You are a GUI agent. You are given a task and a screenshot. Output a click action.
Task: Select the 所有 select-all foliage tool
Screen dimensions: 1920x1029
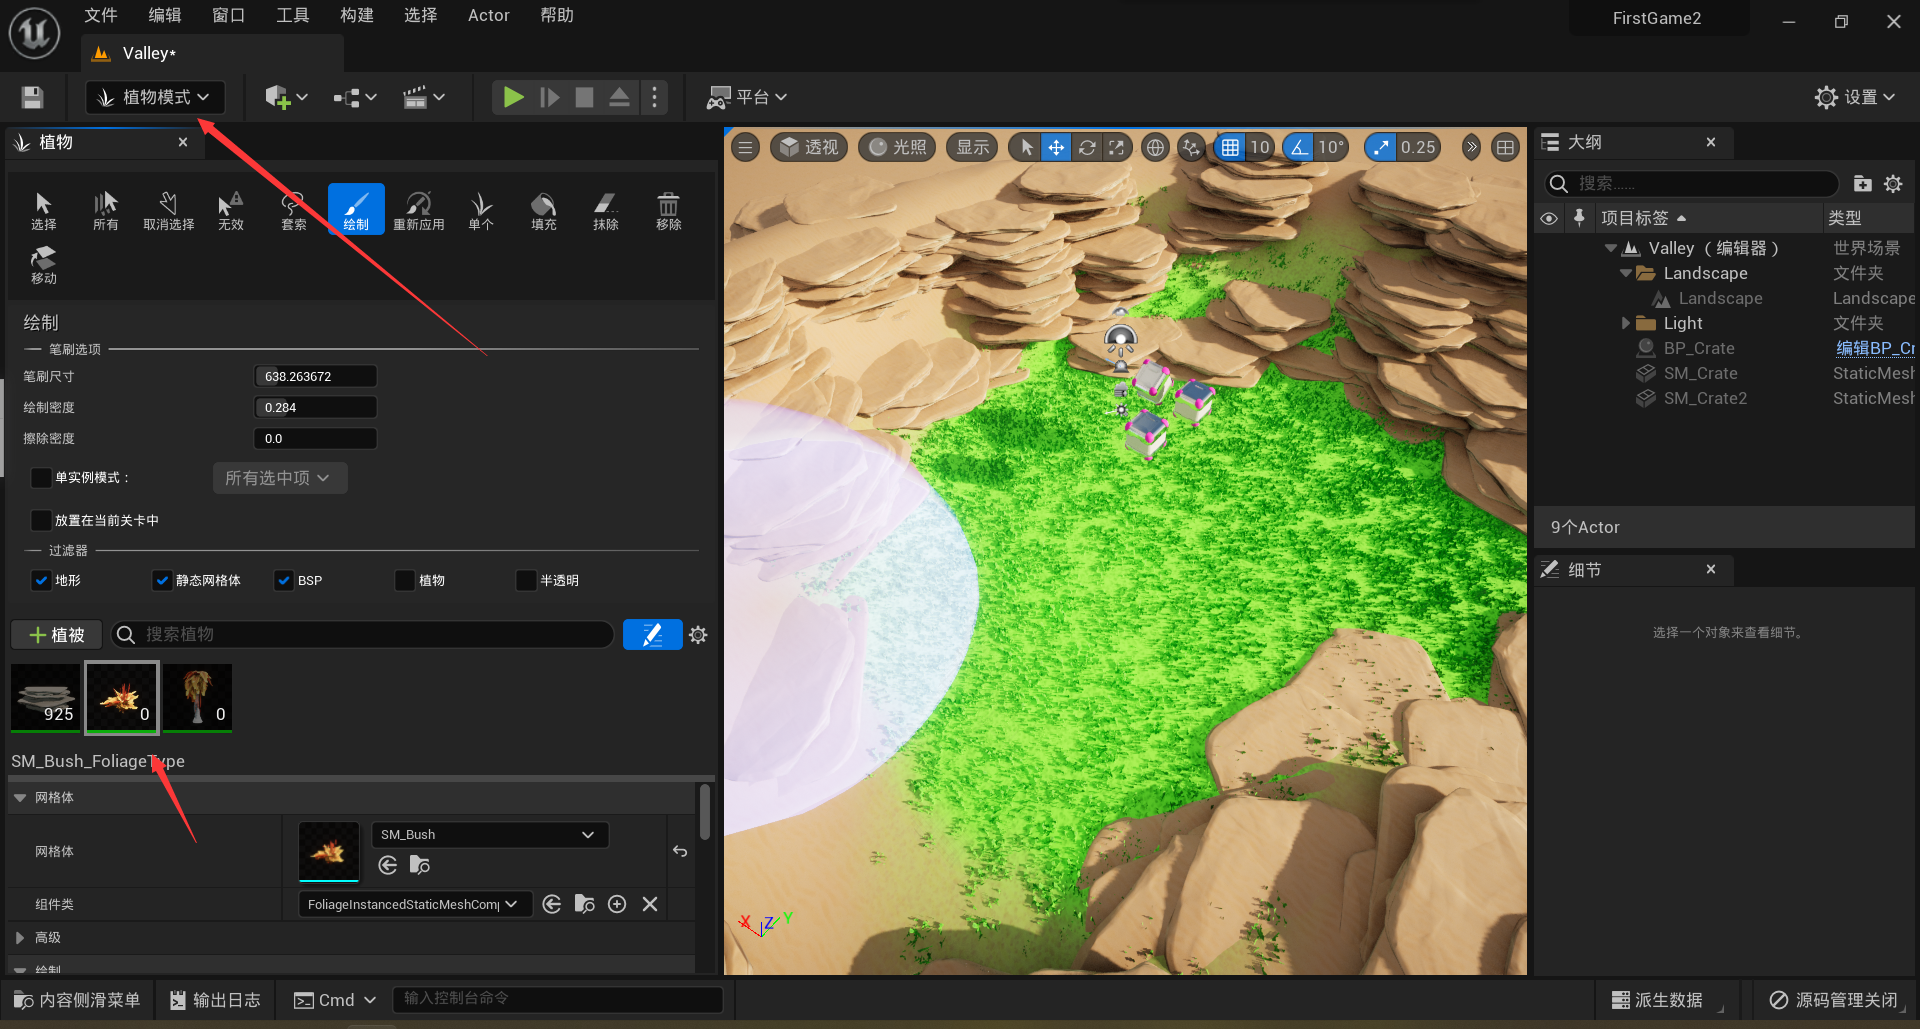(105, 211)
